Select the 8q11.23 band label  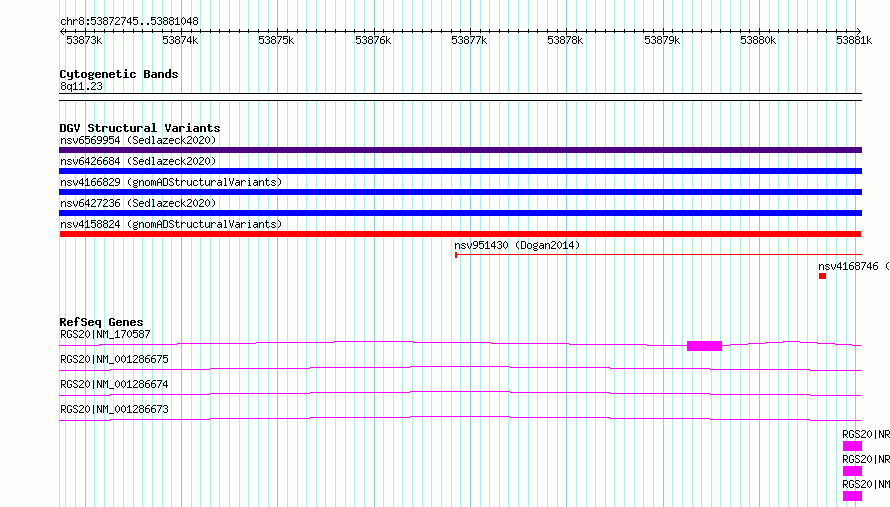click(81, 86)
